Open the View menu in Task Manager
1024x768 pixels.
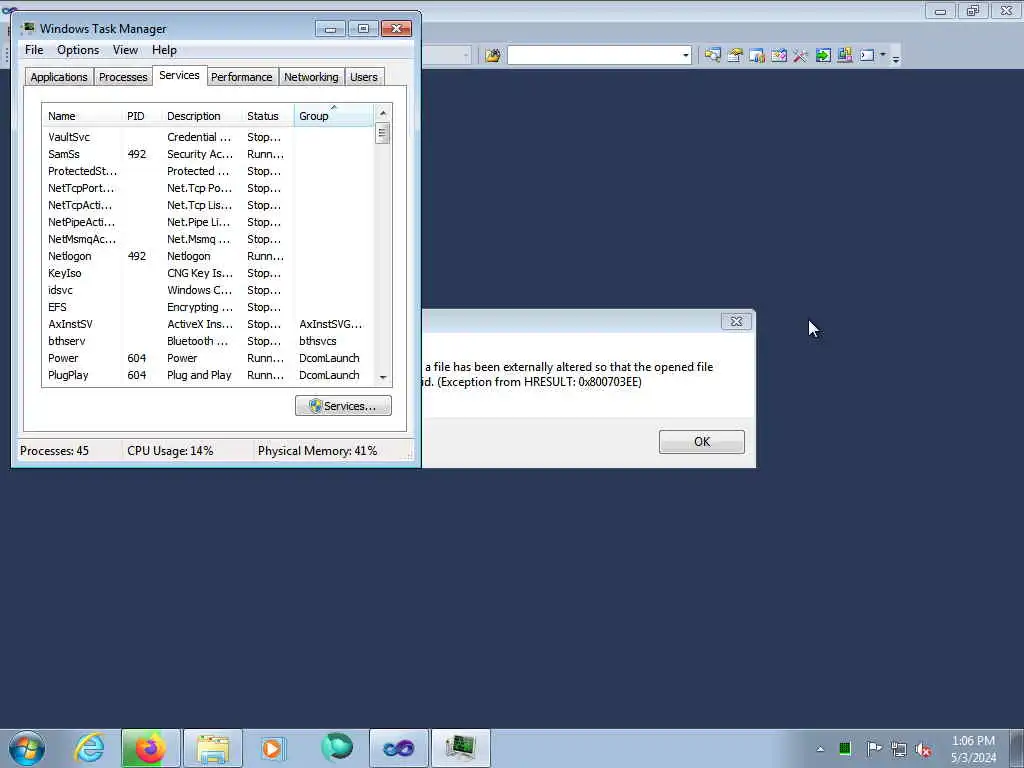click(x=125, y=50)
